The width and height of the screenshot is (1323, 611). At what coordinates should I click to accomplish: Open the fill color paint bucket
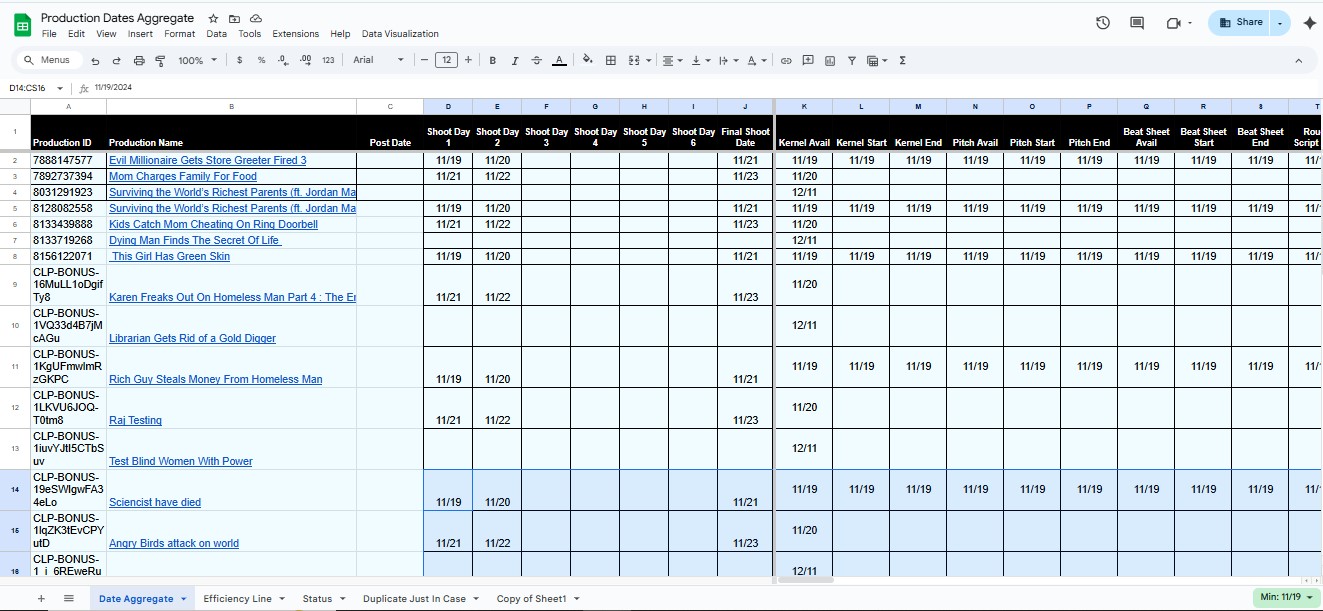pyautogui.click(x=587, y=61)
